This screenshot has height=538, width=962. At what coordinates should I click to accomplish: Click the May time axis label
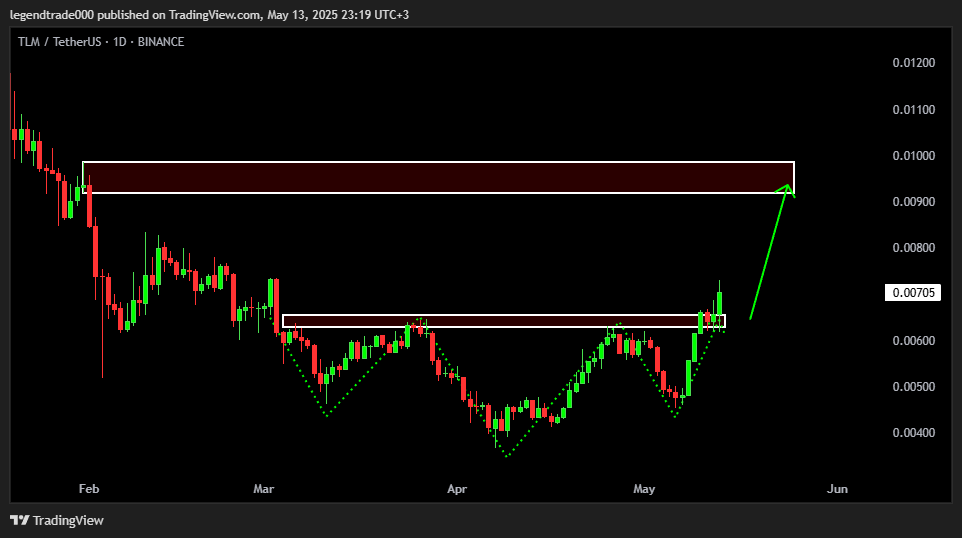click(644, 489)
